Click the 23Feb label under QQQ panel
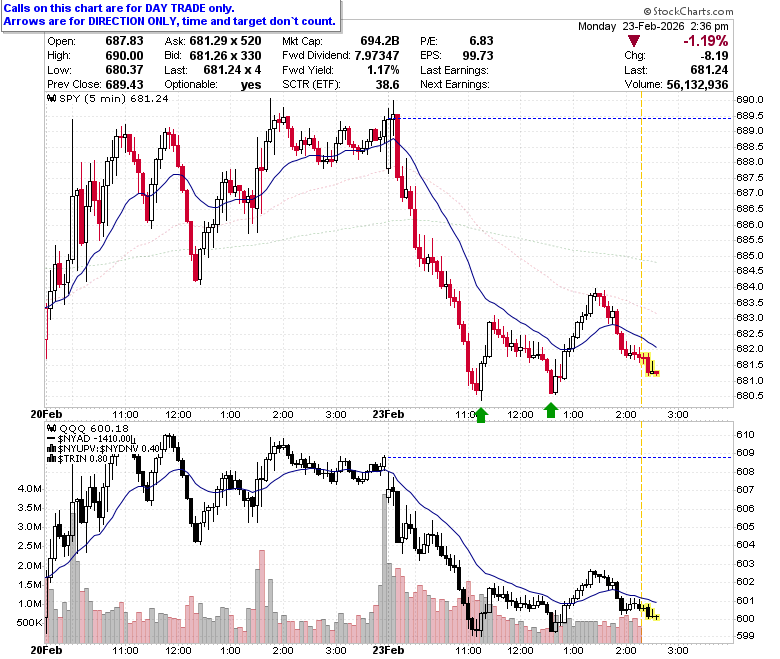 [388, 650]
